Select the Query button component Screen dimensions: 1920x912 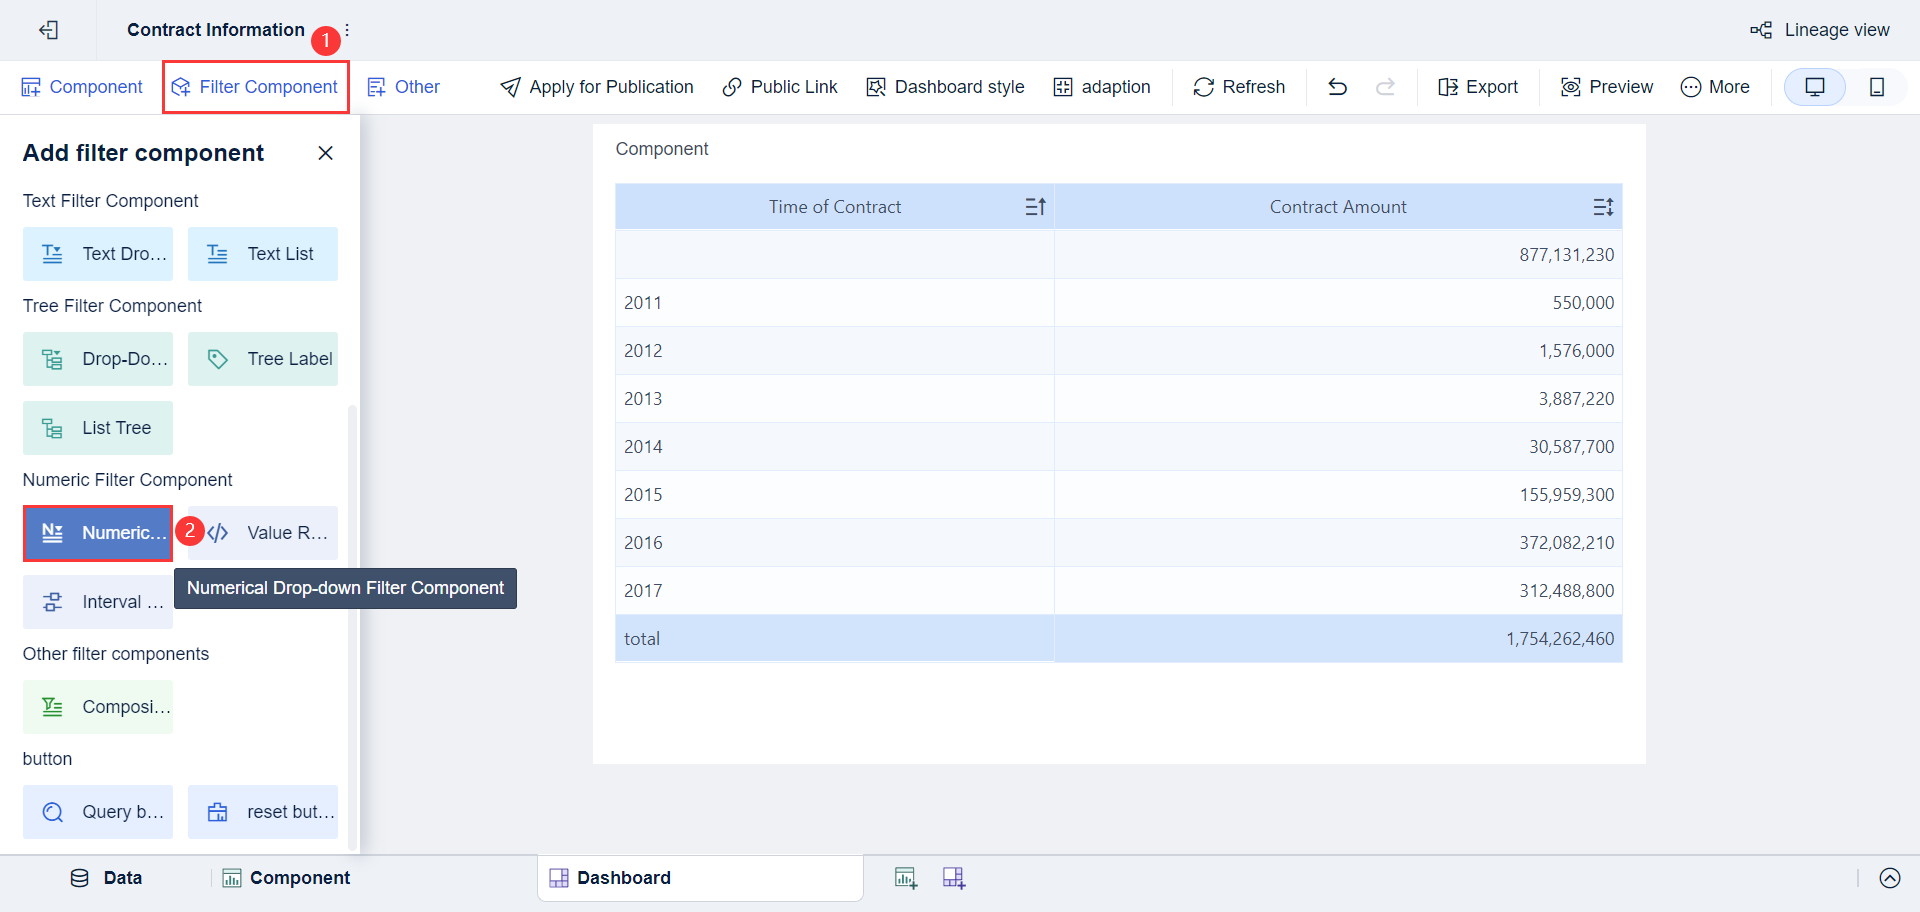click(x=97, y=812)
